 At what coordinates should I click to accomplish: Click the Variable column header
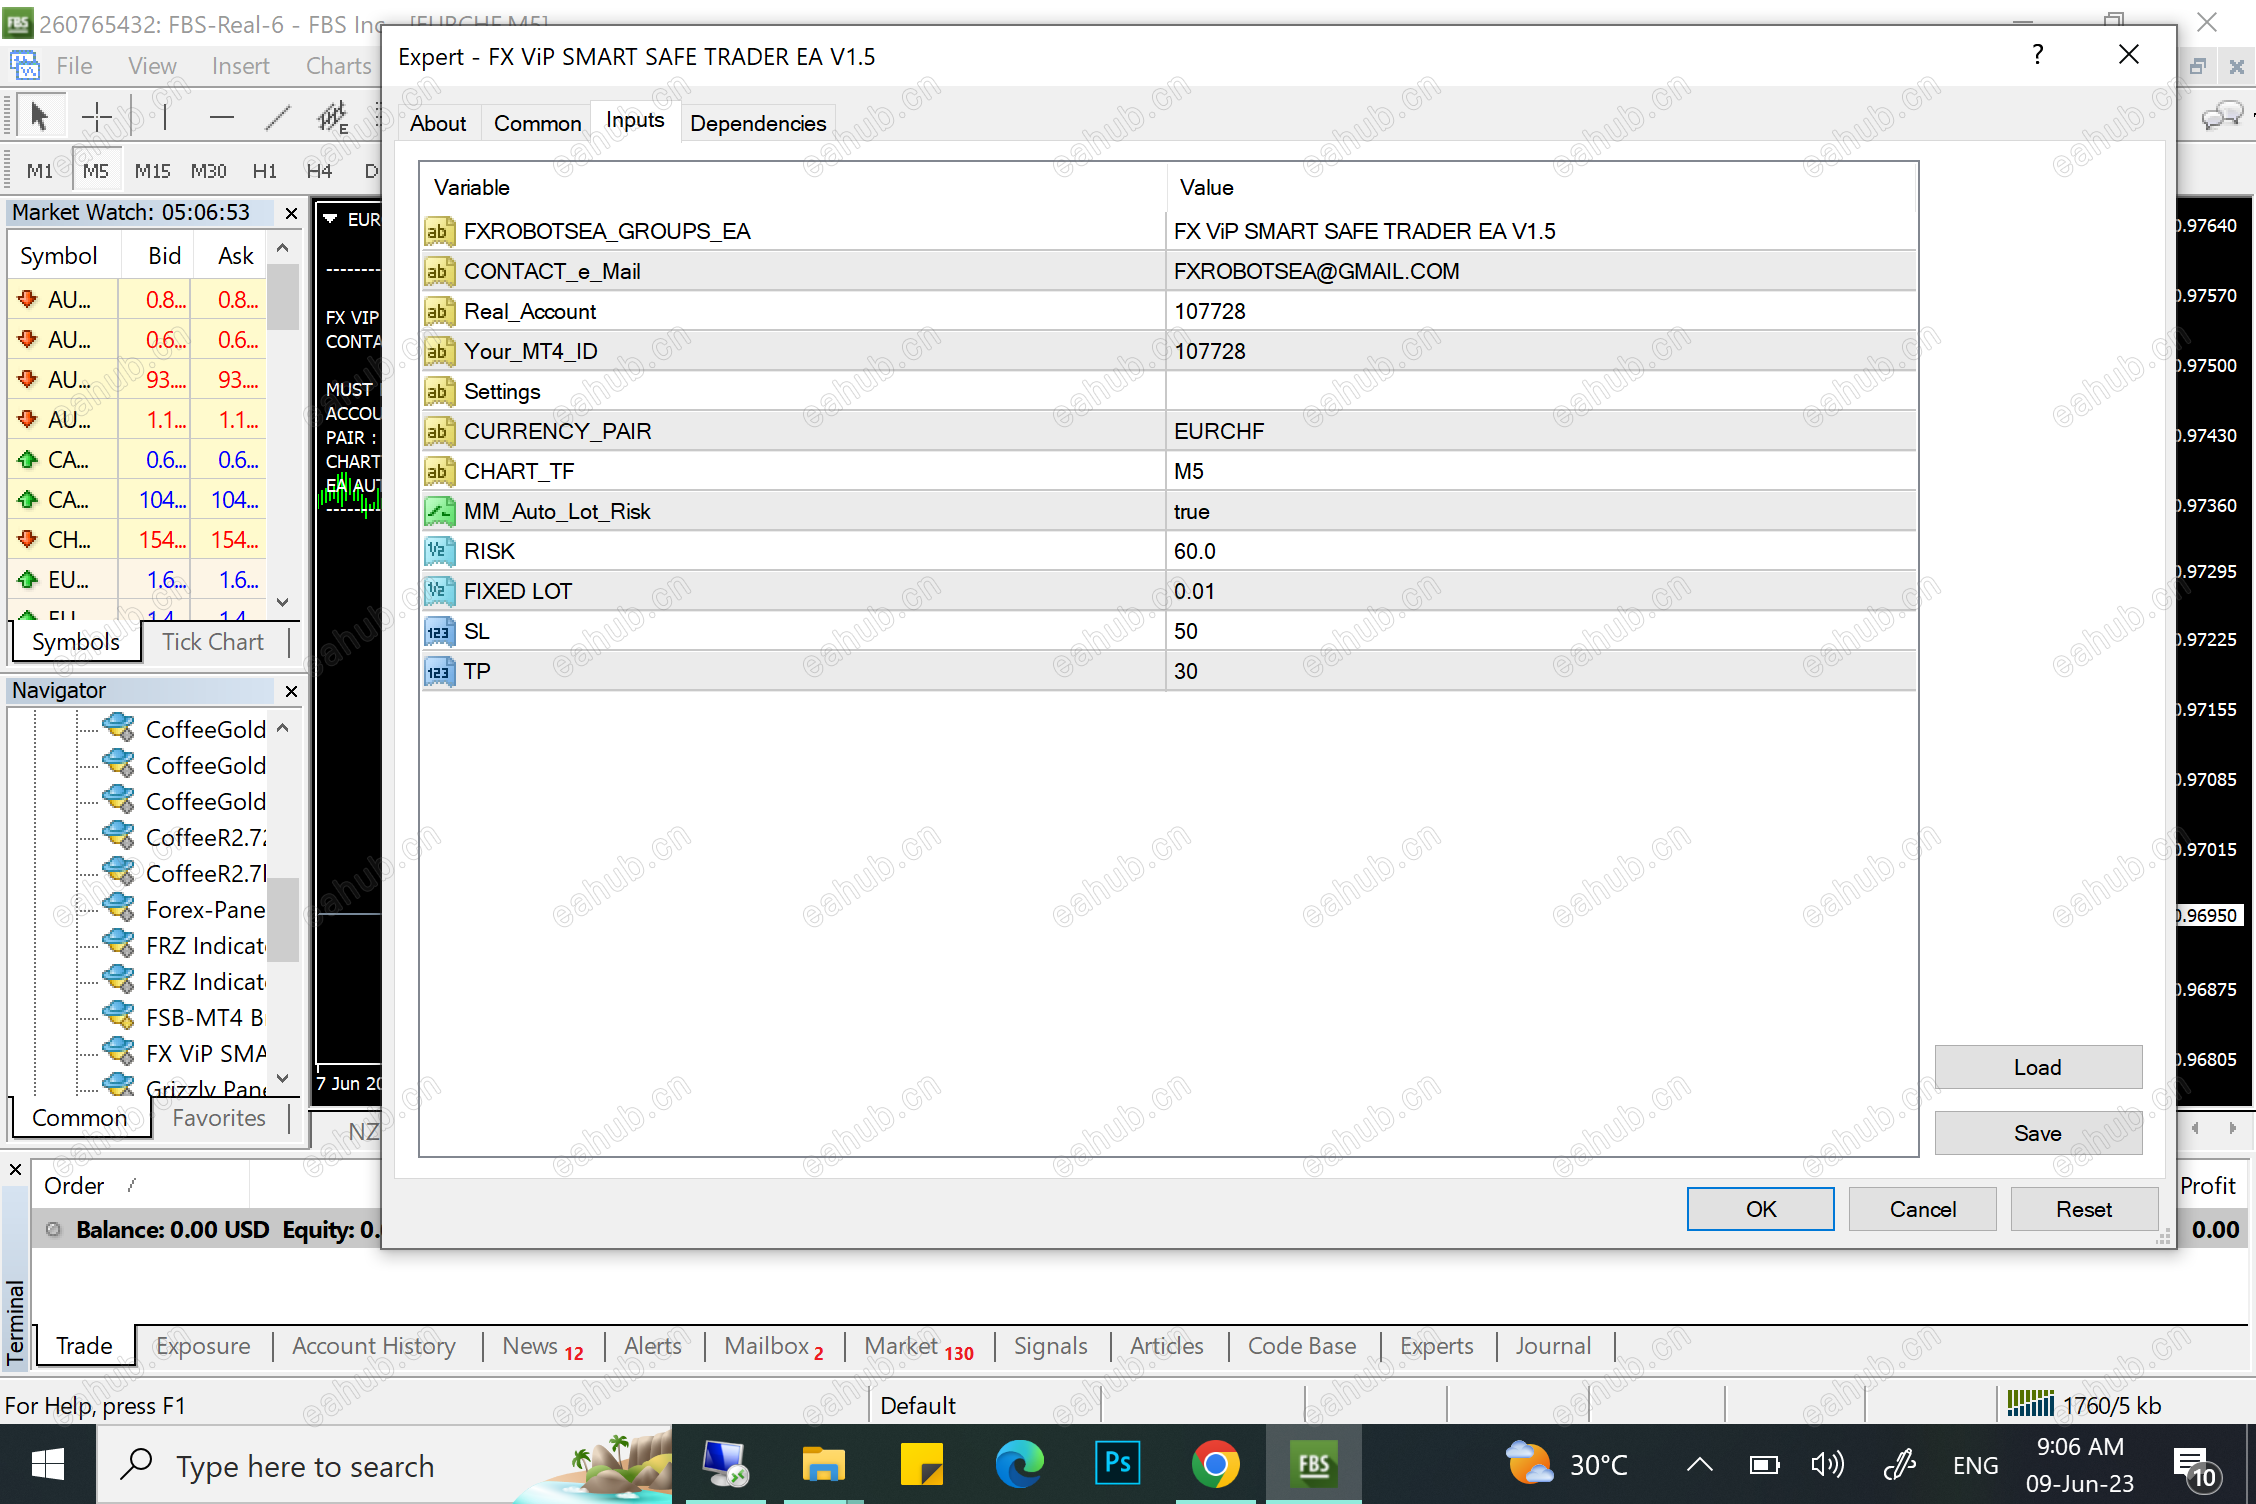(x=794, y=187)
